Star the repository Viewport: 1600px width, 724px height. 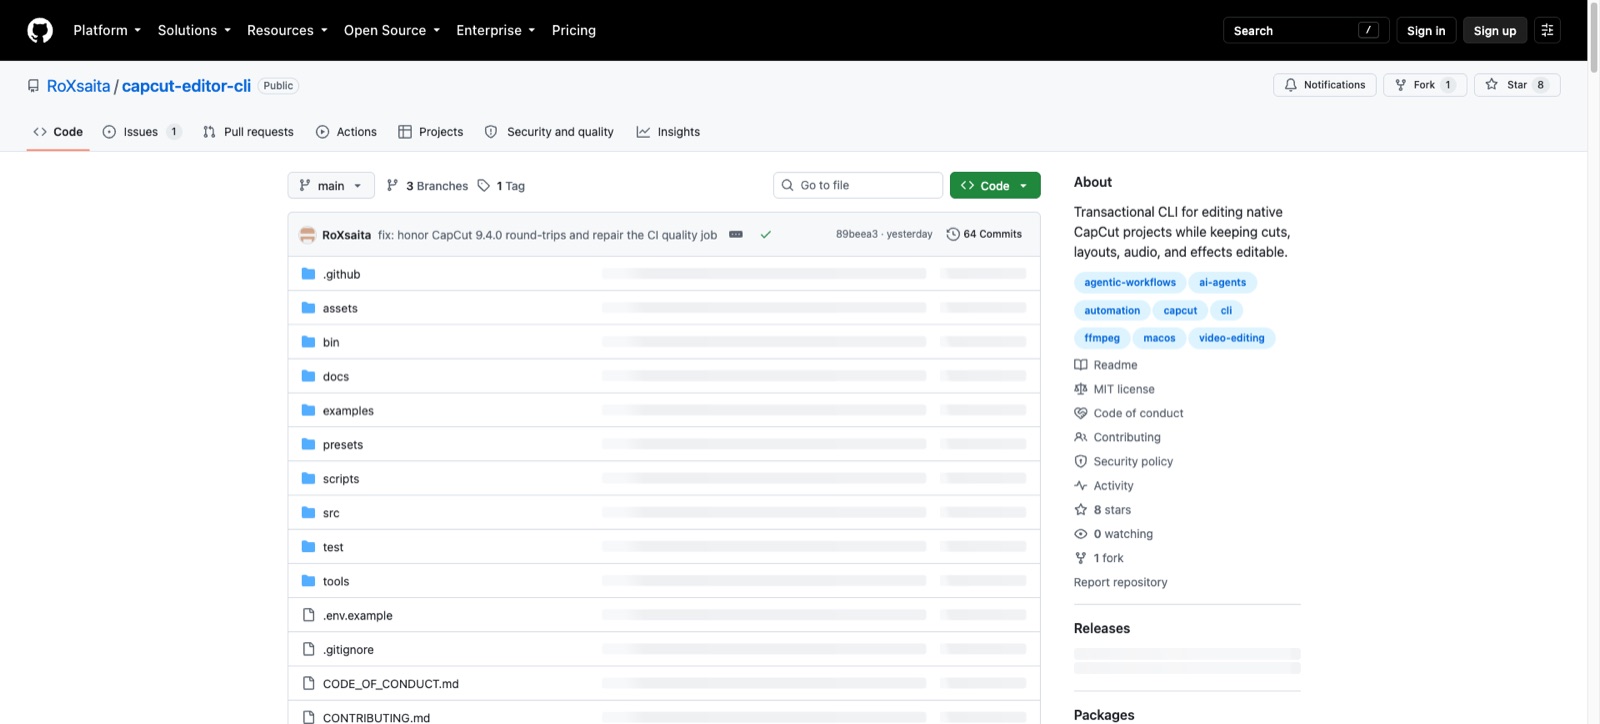(1517, 85)
